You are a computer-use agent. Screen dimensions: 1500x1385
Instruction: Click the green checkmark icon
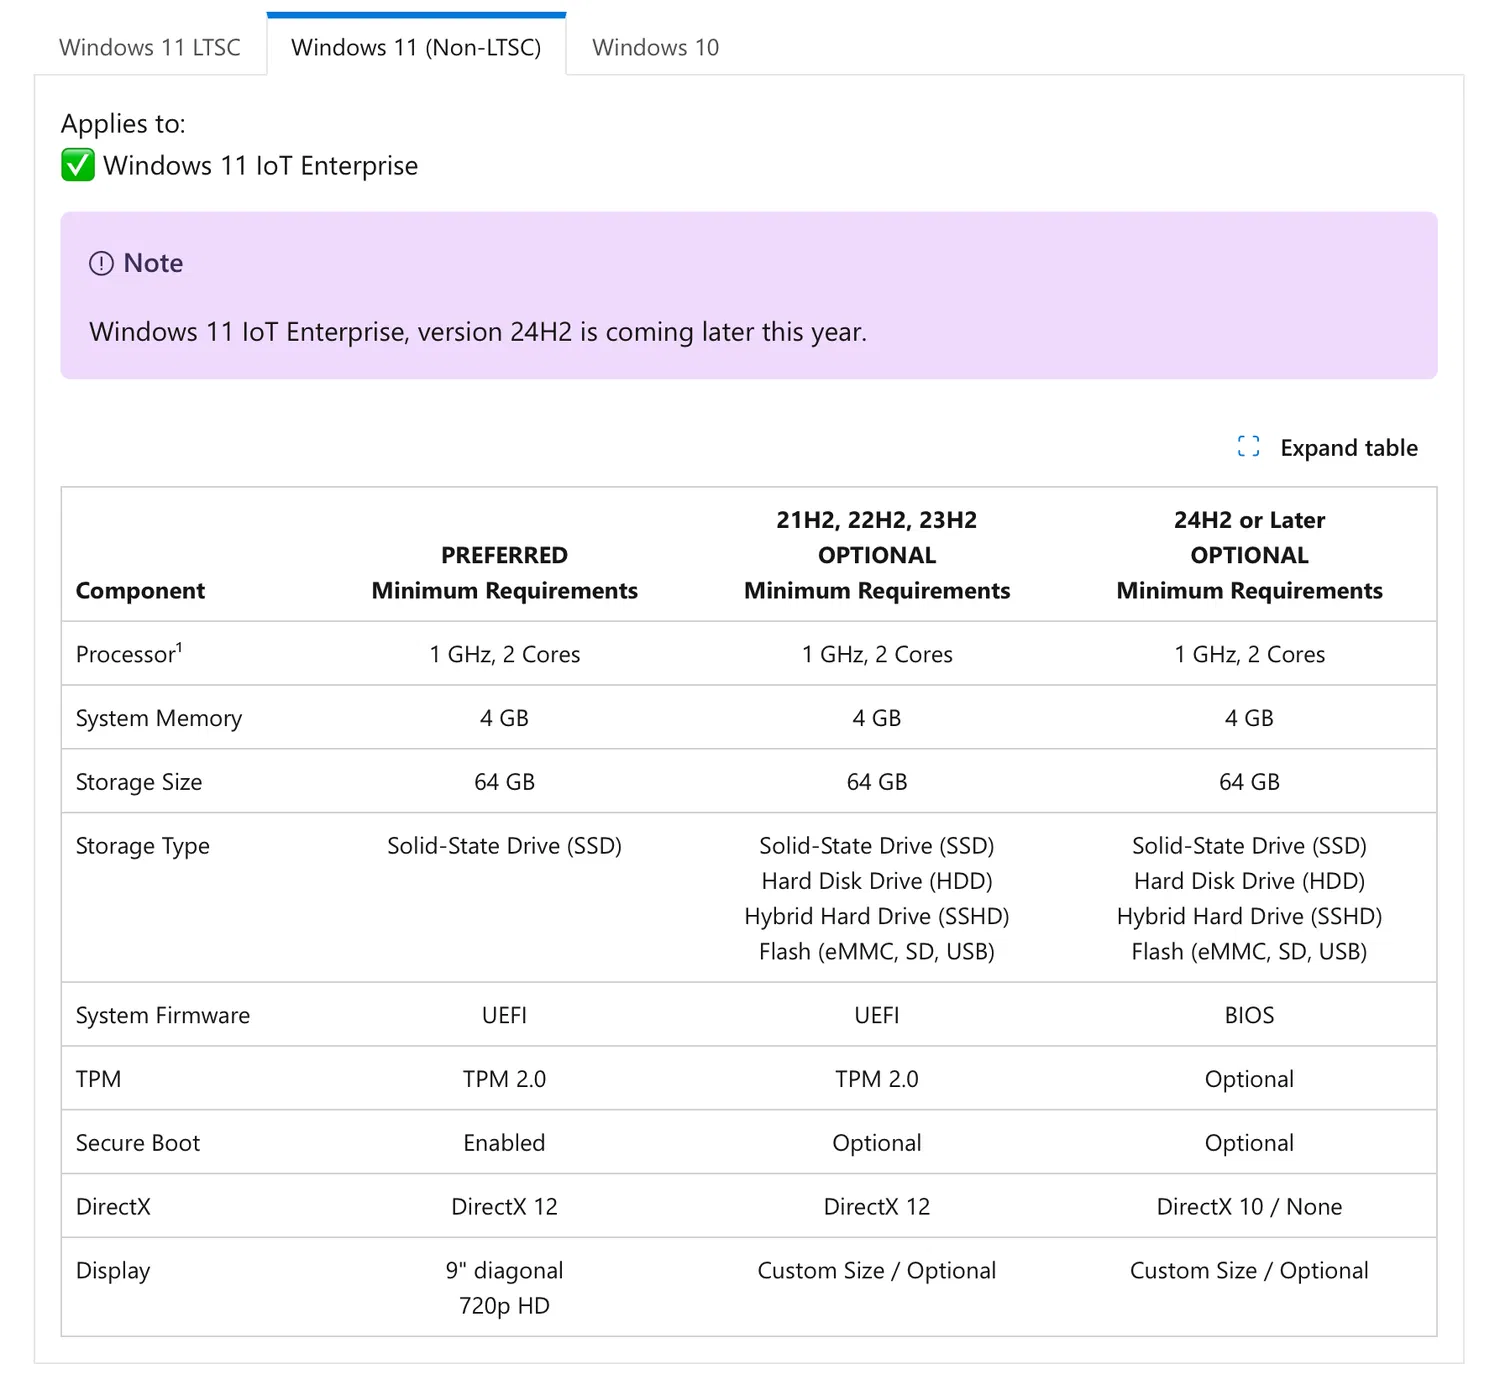[x=78, y=165]
